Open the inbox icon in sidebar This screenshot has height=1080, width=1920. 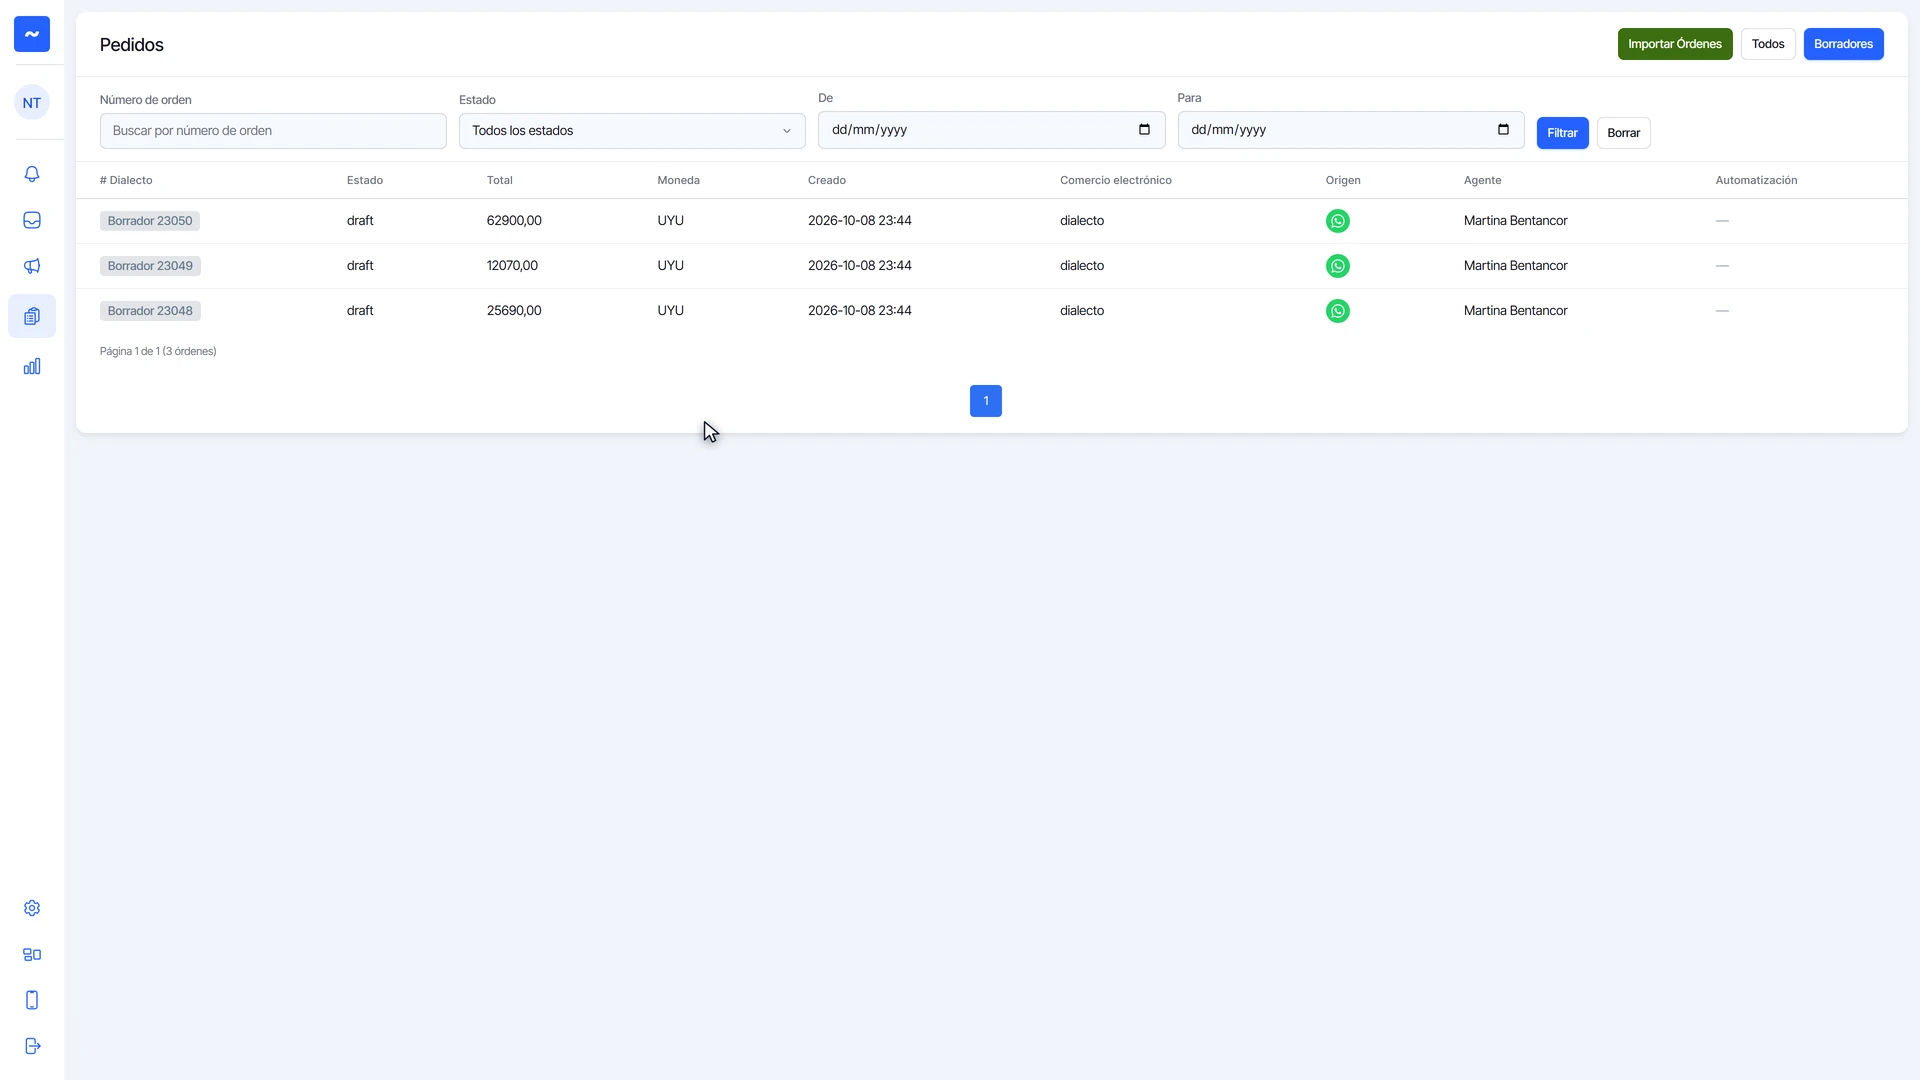click(32, 220)
